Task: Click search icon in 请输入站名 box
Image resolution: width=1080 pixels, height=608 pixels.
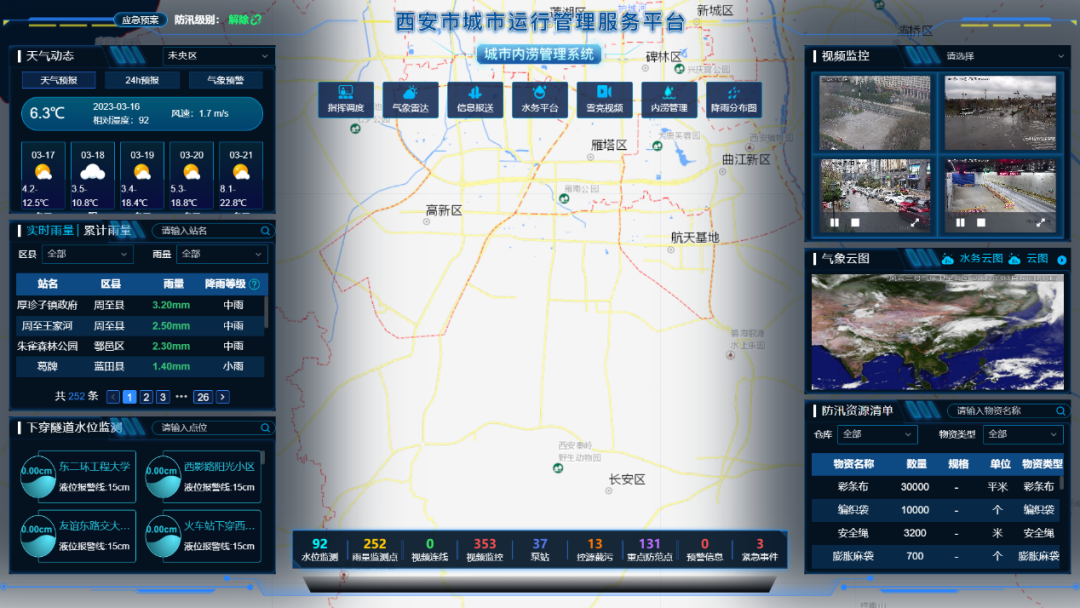Action: [265, 231]
